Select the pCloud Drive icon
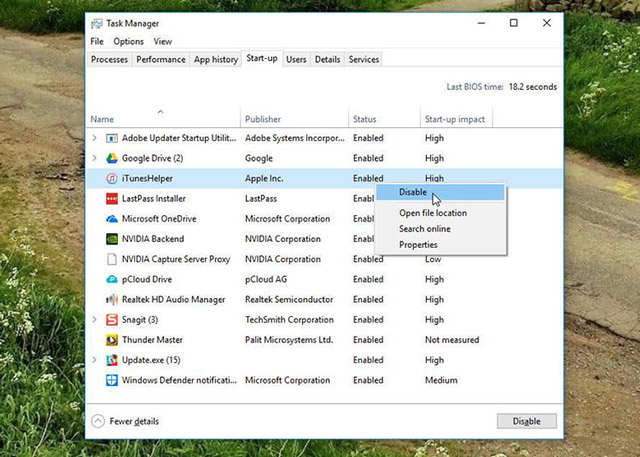 coord(111,280)
